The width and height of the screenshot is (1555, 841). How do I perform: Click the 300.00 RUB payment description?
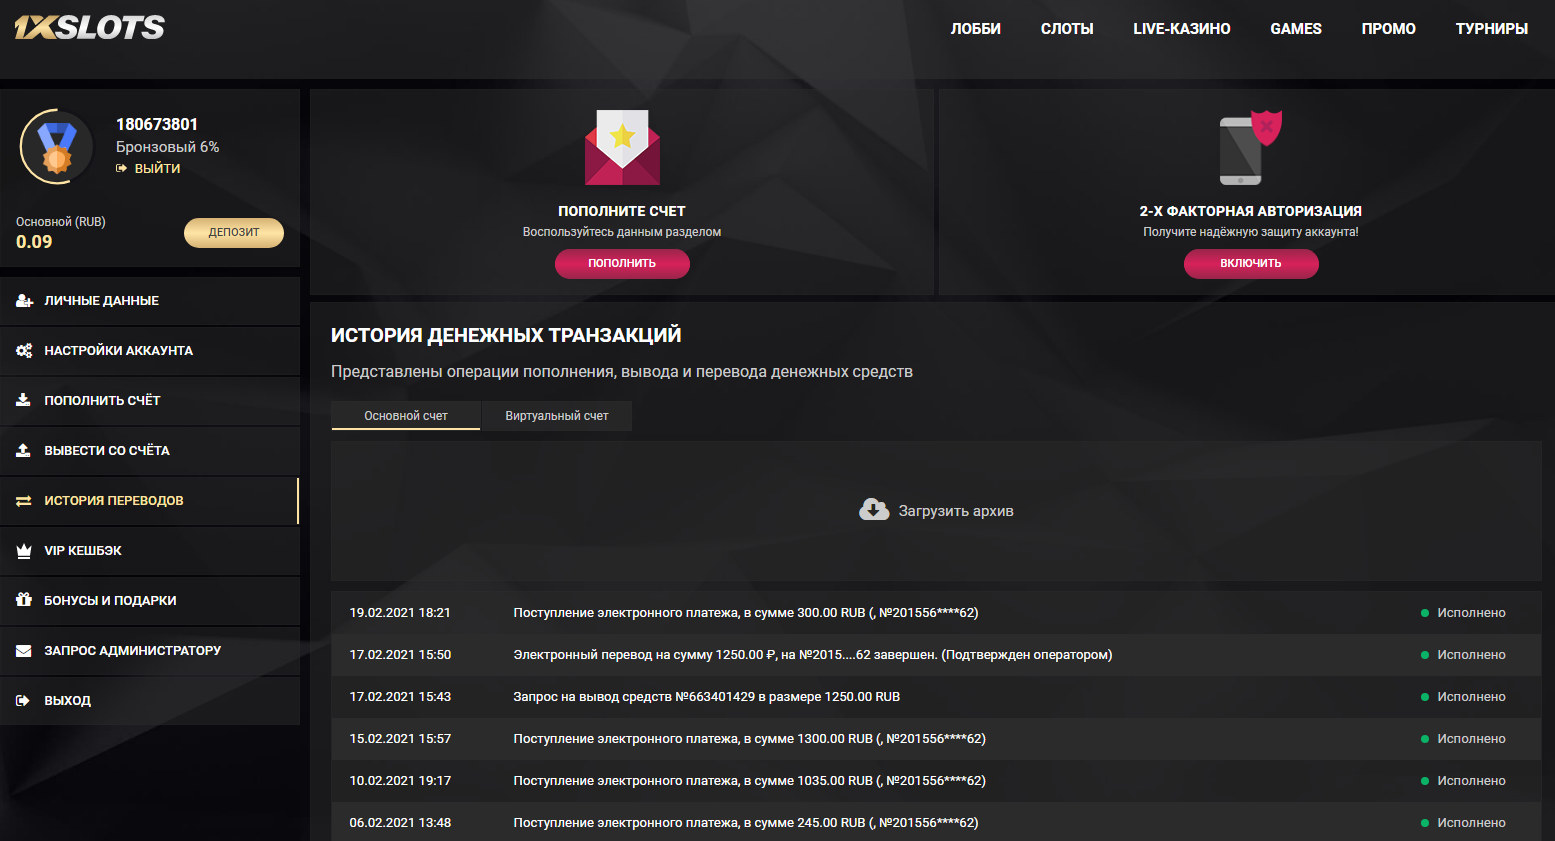(x=746, y=613)
